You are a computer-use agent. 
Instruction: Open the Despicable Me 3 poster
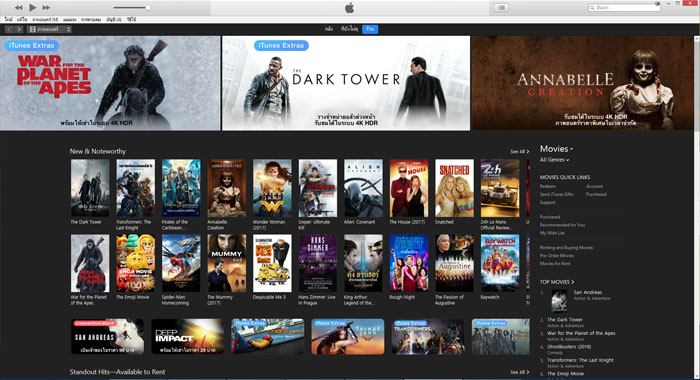click(x=272, y=263)
